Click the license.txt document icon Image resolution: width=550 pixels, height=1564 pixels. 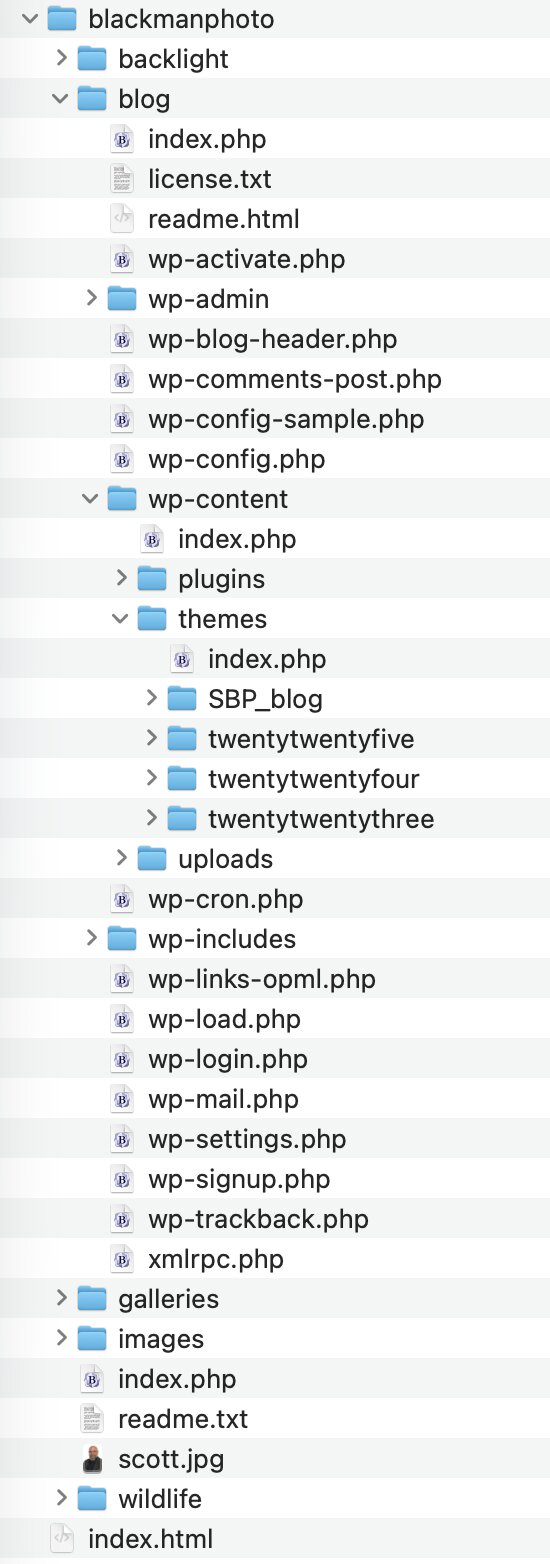tap(122, 179)
